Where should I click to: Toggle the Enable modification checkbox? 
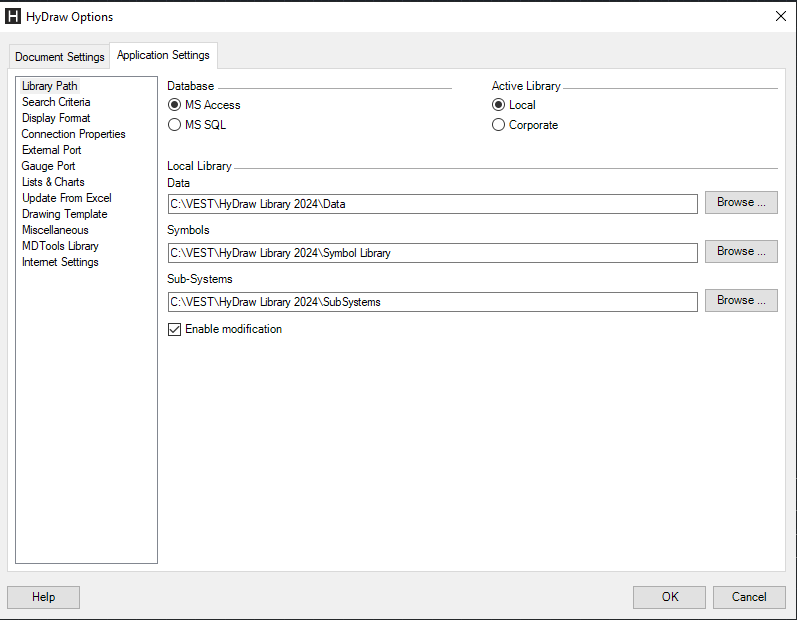[175, 330]
